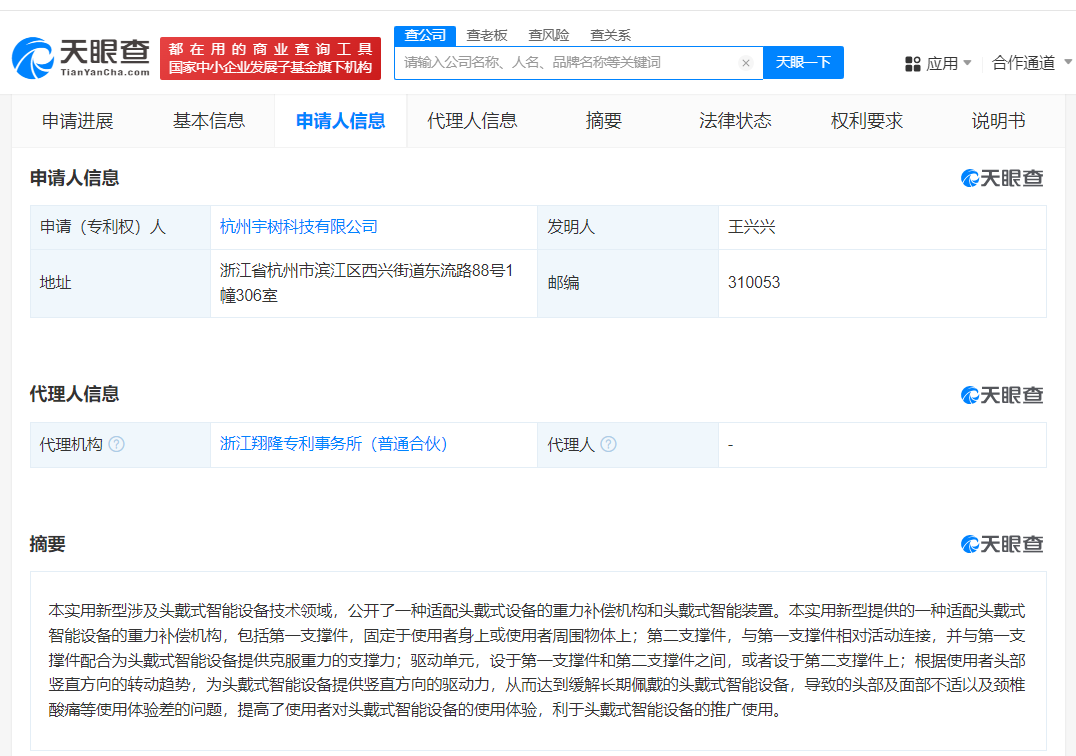The image size is (1076, 756).
Task: Click inventor name 王兴兴
Action: pos(751,227)
